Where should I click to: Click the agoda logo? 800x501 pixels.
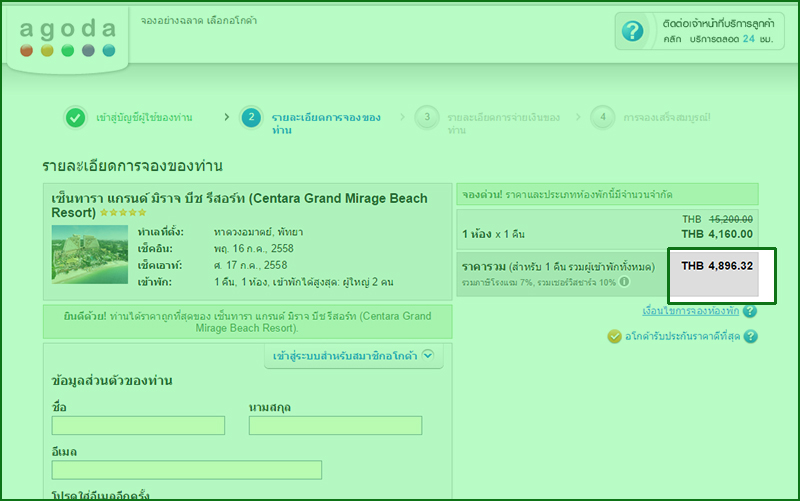coord(67,37)
